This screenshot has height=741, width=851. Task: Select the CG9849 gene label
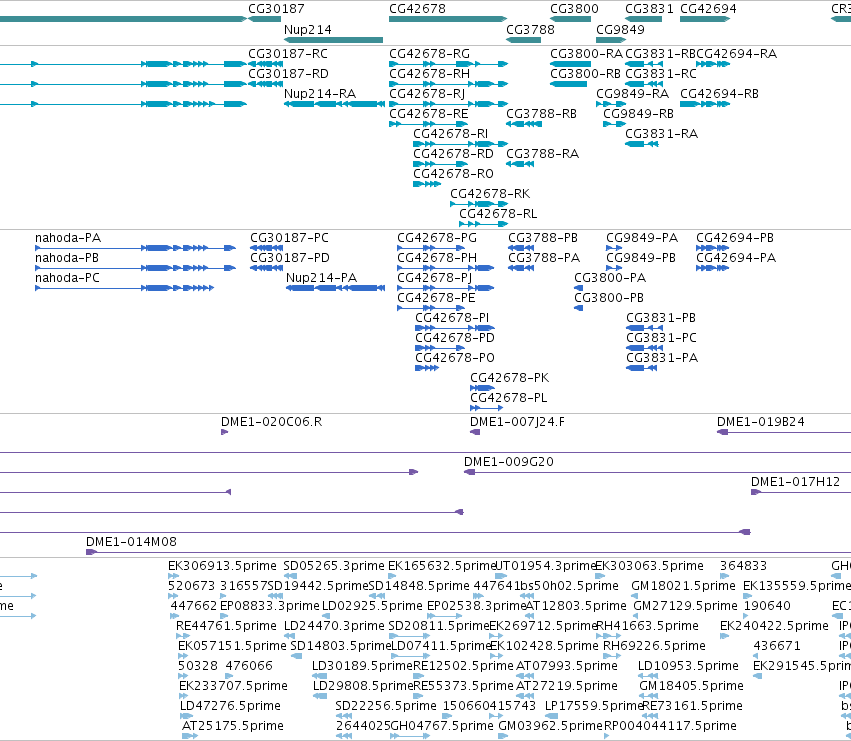pyautogui.click(x=620, y=29)
